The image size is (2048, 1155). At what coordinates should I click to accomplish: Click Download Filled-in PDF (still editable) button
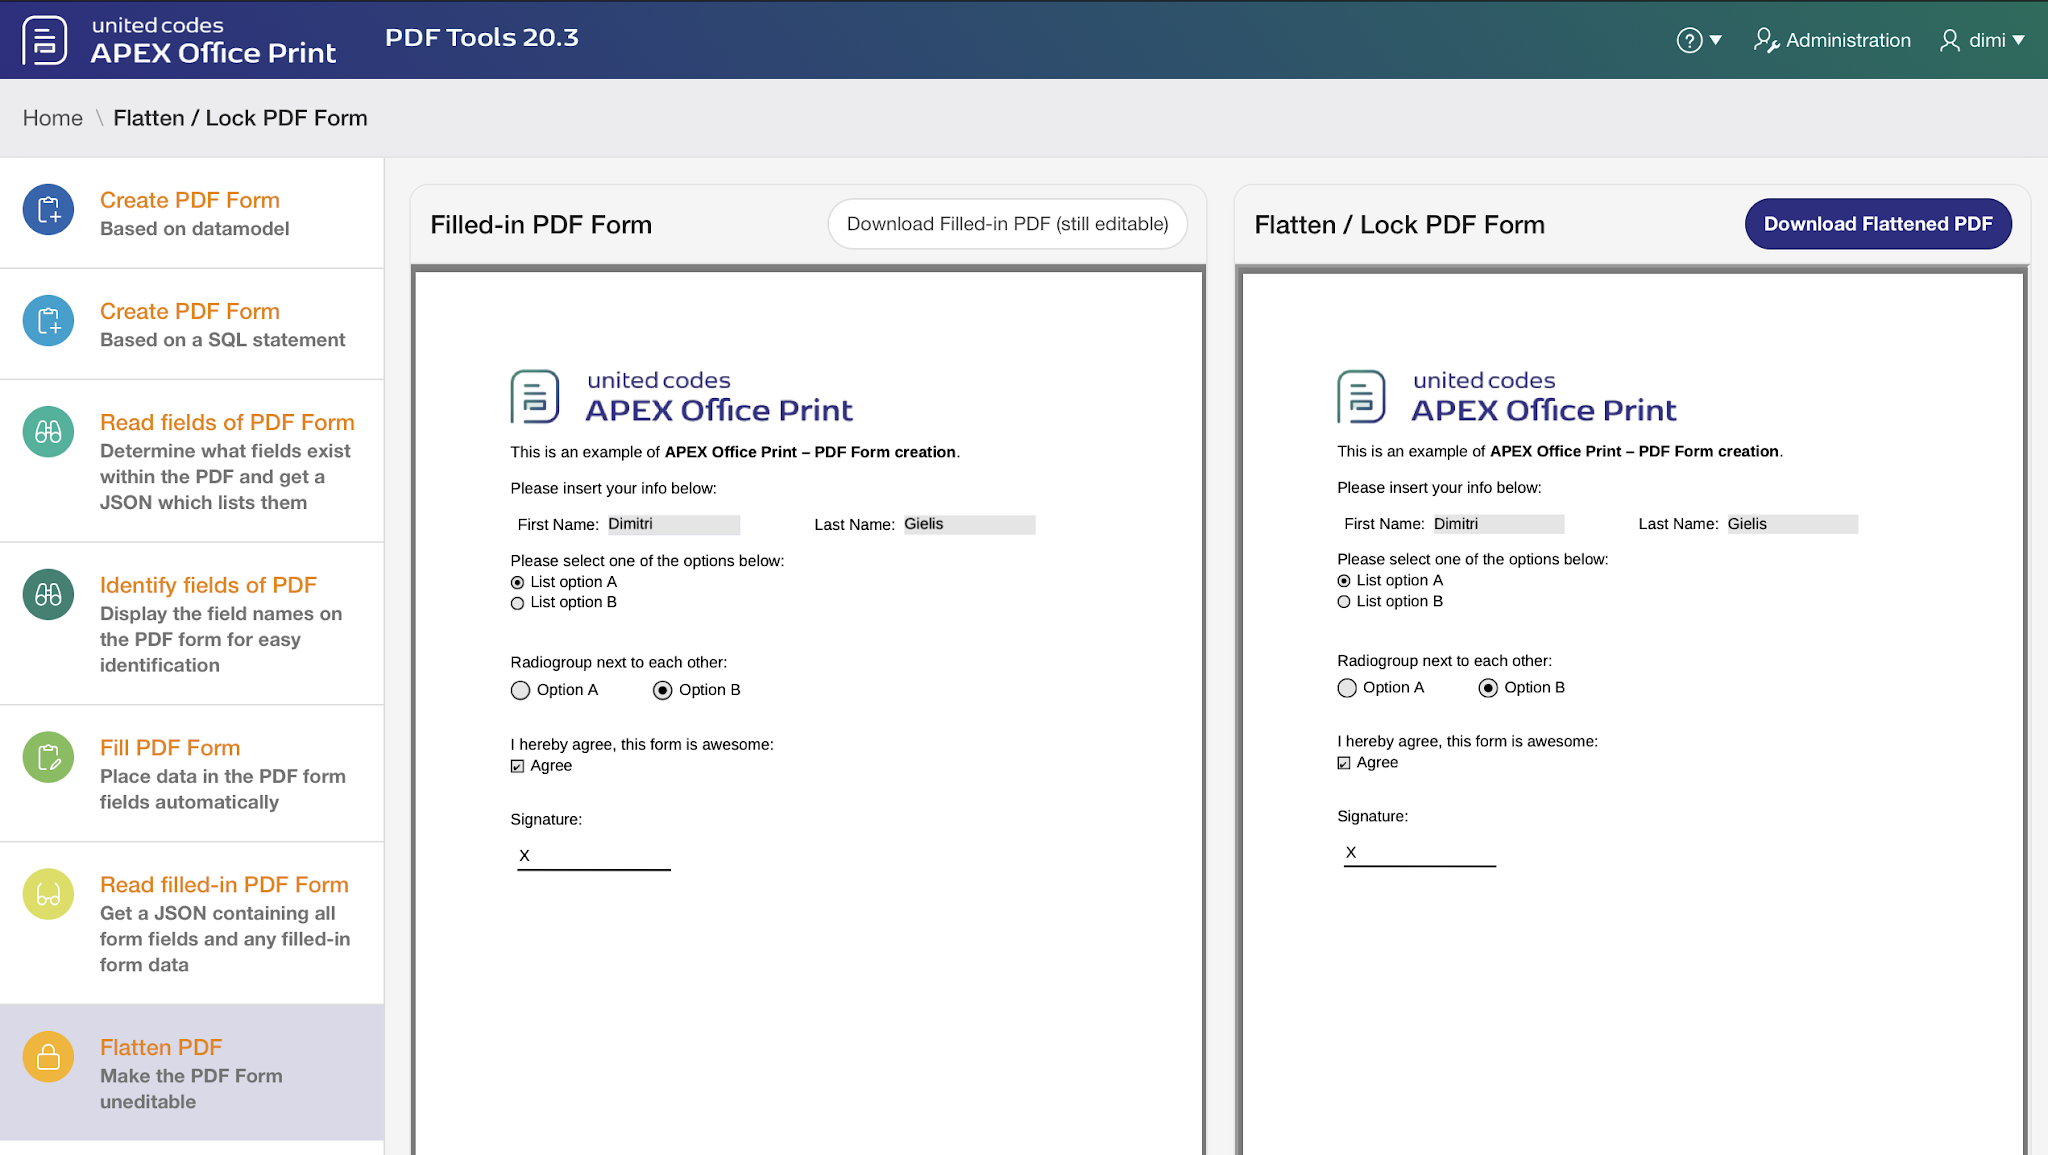(x=1007, y=224)
